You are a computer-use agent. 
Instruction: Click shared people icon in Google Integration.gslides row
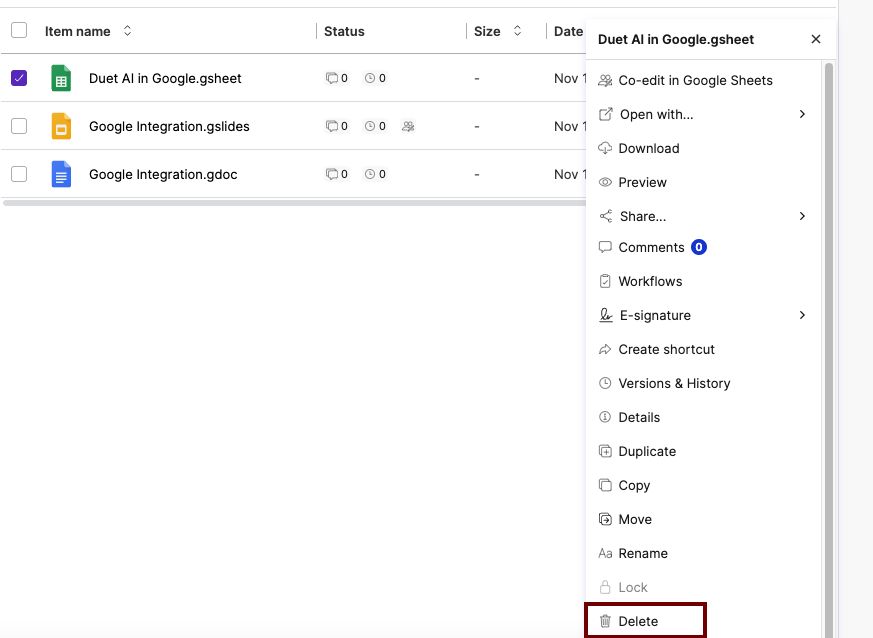(x=408, y=126)
